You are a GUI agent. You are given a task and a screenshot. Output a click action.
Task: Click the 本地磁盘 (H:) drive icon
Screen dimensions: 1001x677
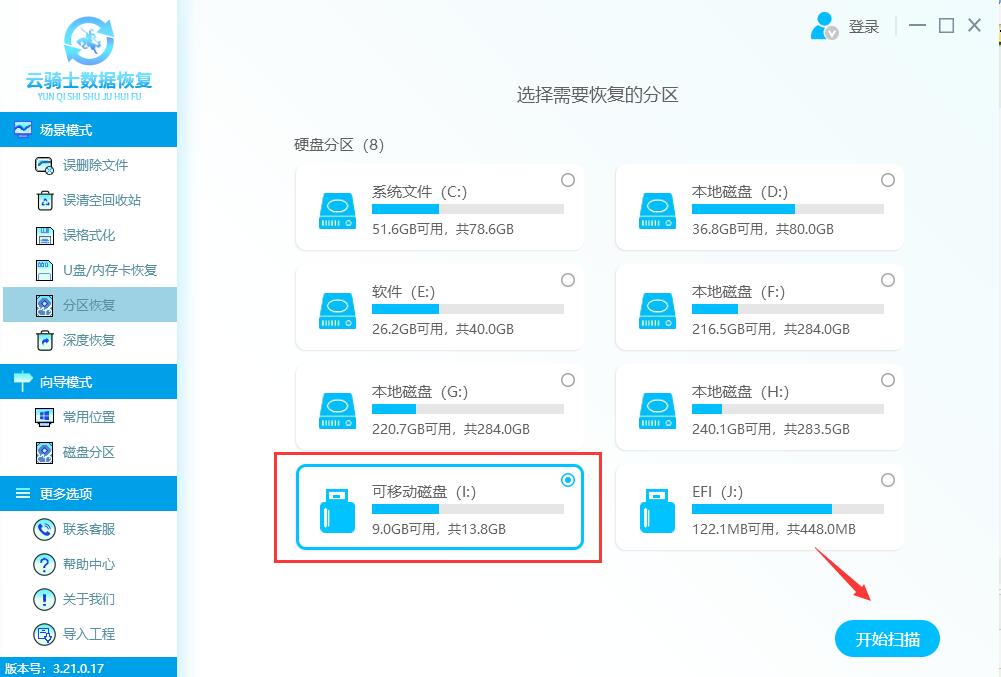657,411
